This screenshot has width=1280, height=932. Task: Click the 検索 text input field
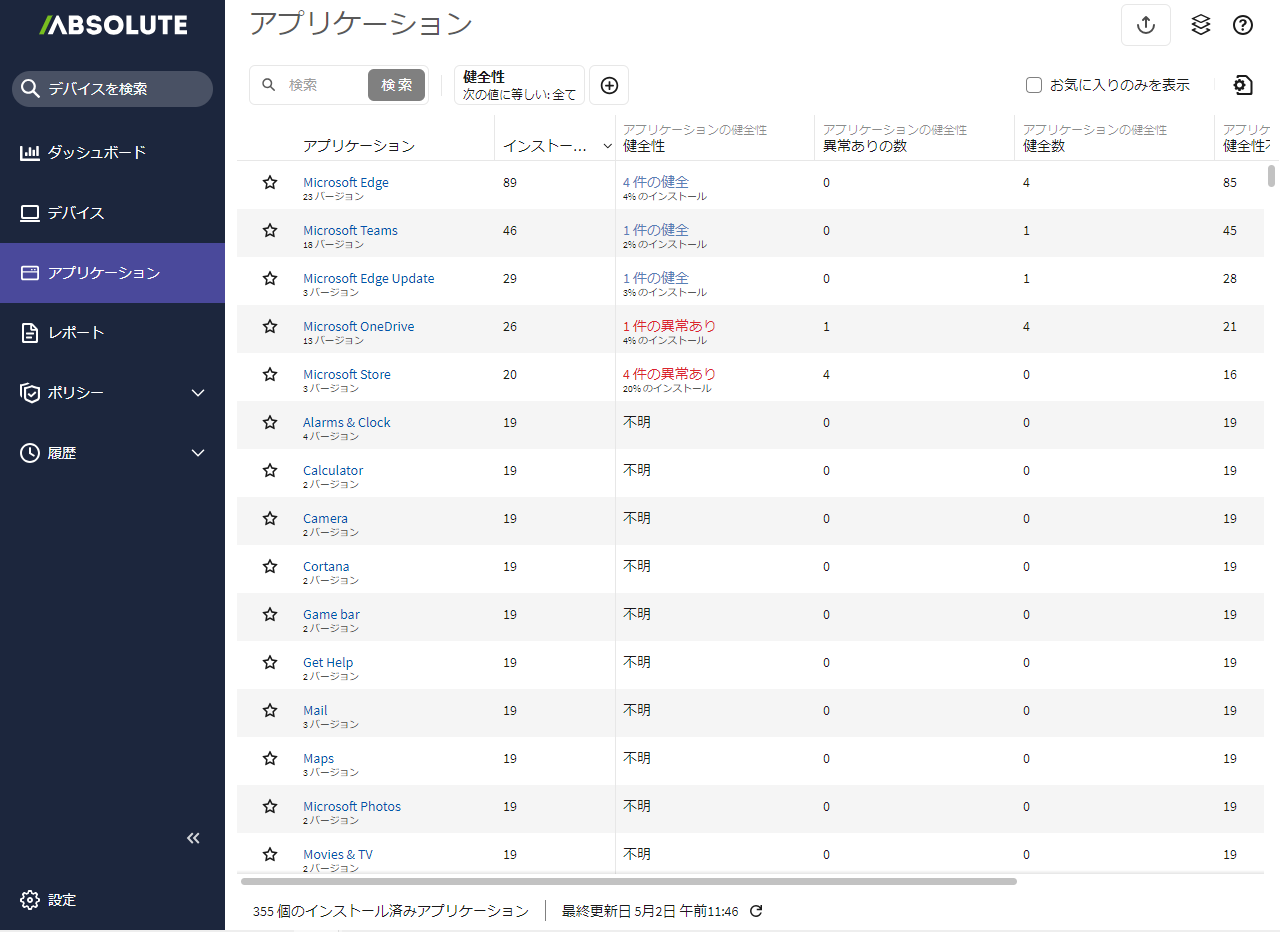pyautogui.click(x=325, y=85)
